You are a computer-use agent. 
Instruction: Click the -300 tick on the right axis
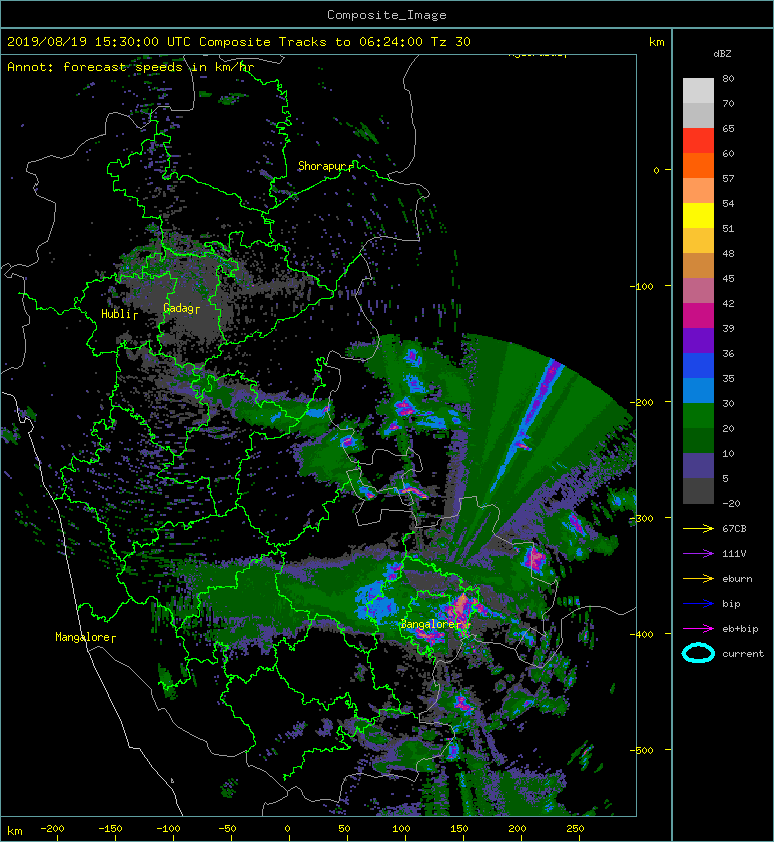click(x=641, y=518)
